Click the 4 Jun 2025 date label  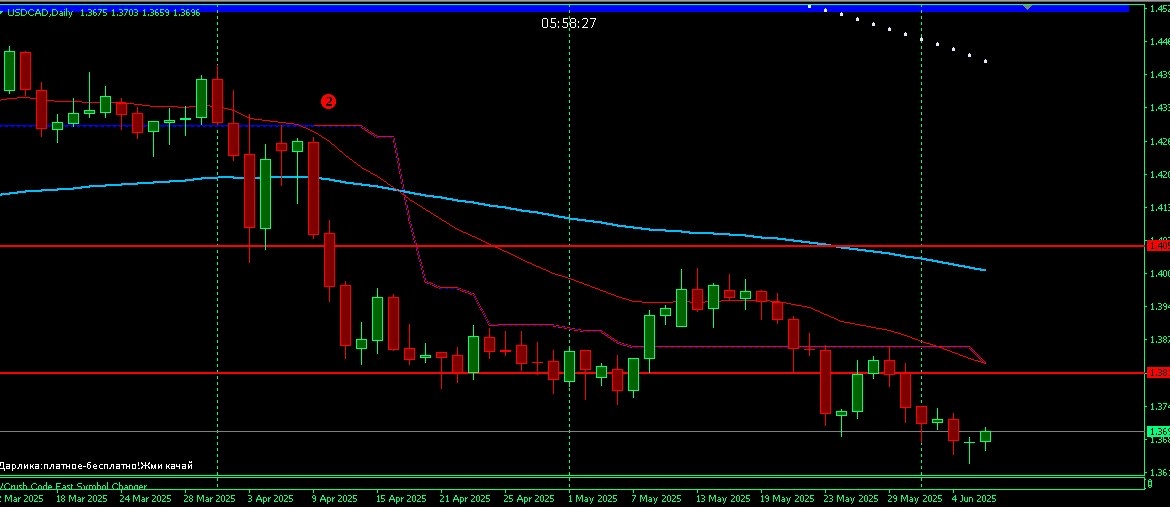tap(974, 498)
